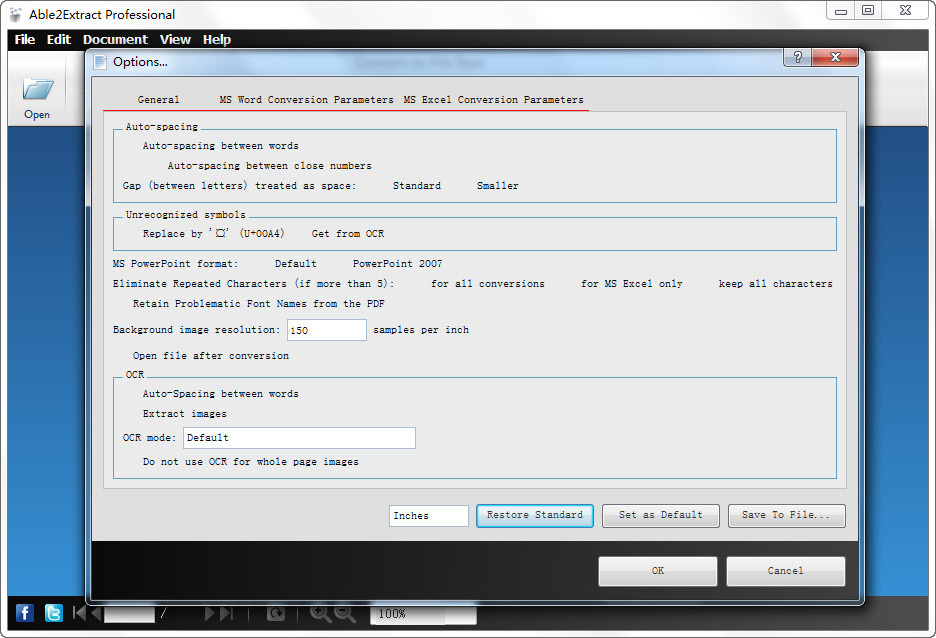This screenshot has height=638, width=936.
Task: Close the Options dialog with red X
Action: coord(835,57)
